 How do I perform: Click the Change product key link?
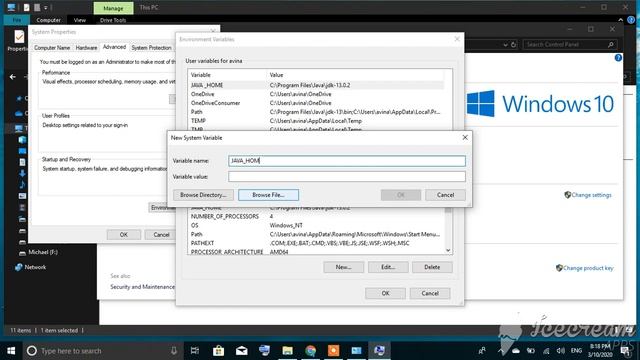[x=588, y=268]
